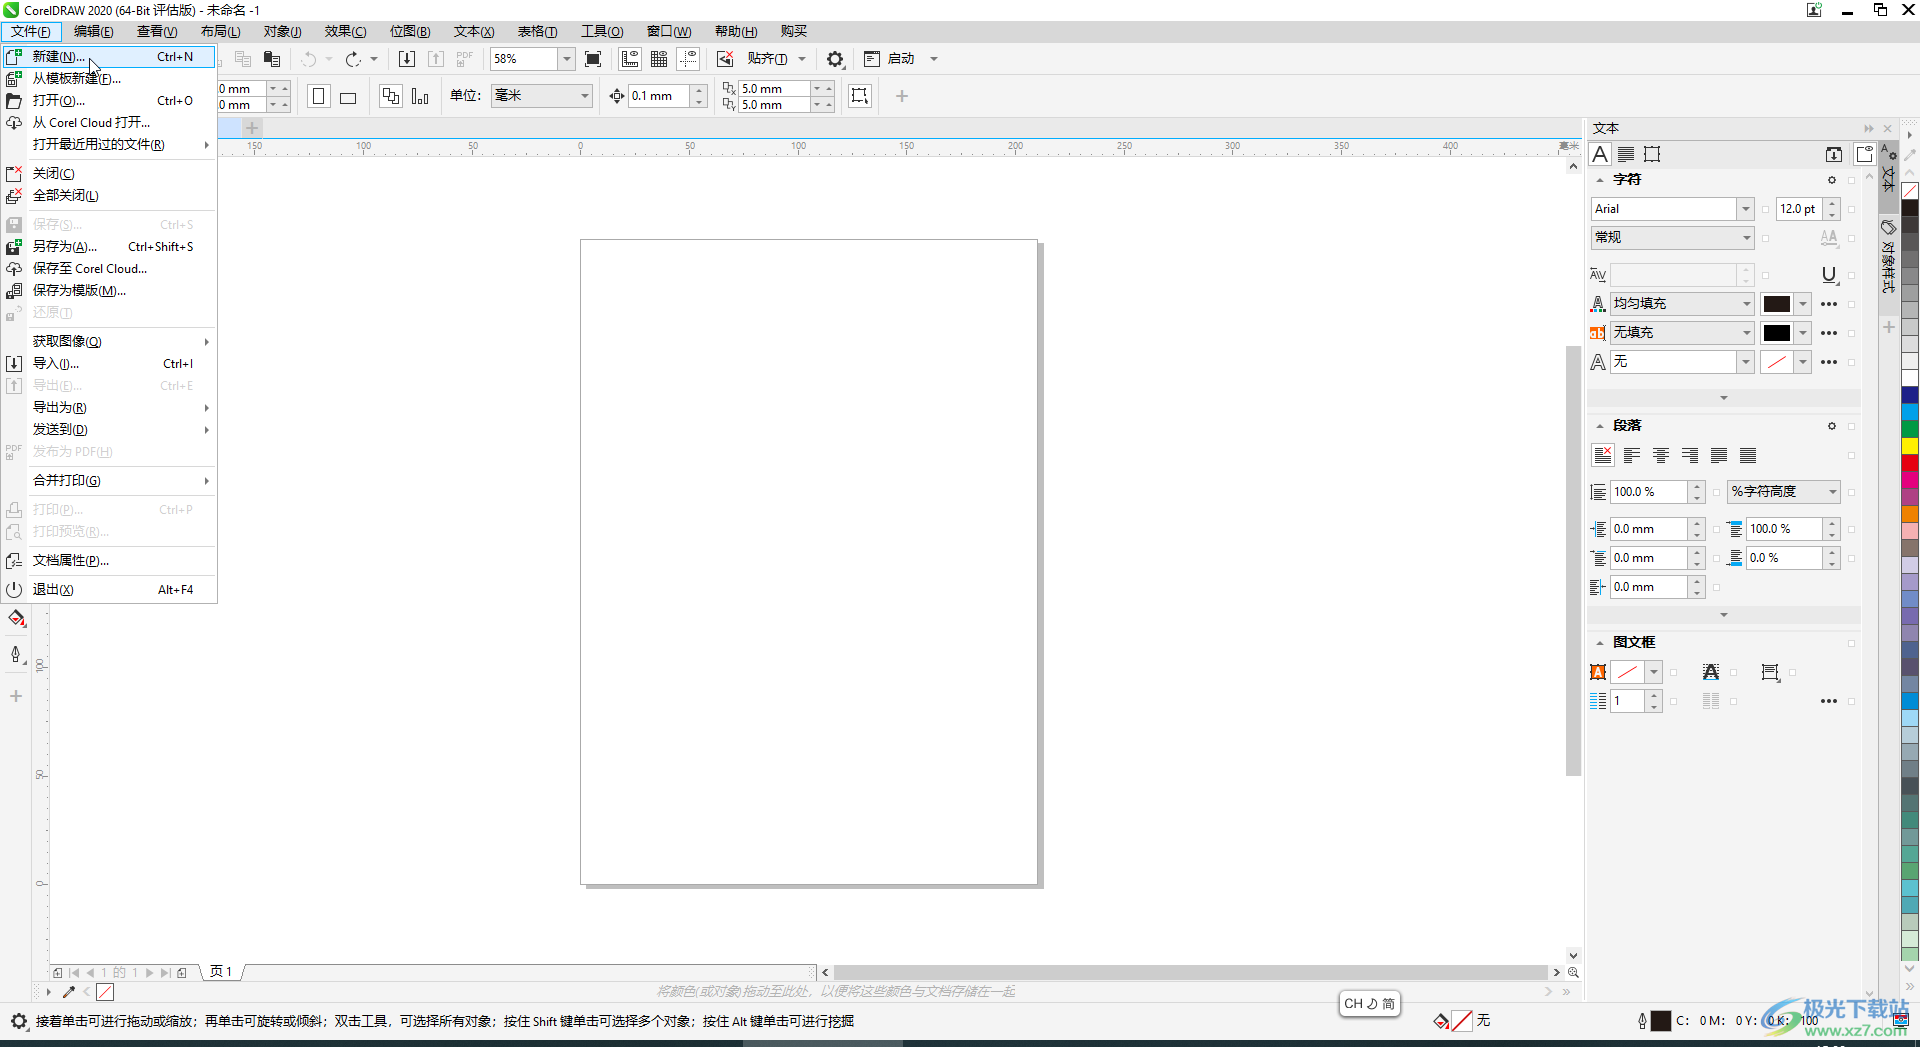Click the plus quick-customize button on property bar
This screenshot has height=1047, width=1920.
coord(902,96)
